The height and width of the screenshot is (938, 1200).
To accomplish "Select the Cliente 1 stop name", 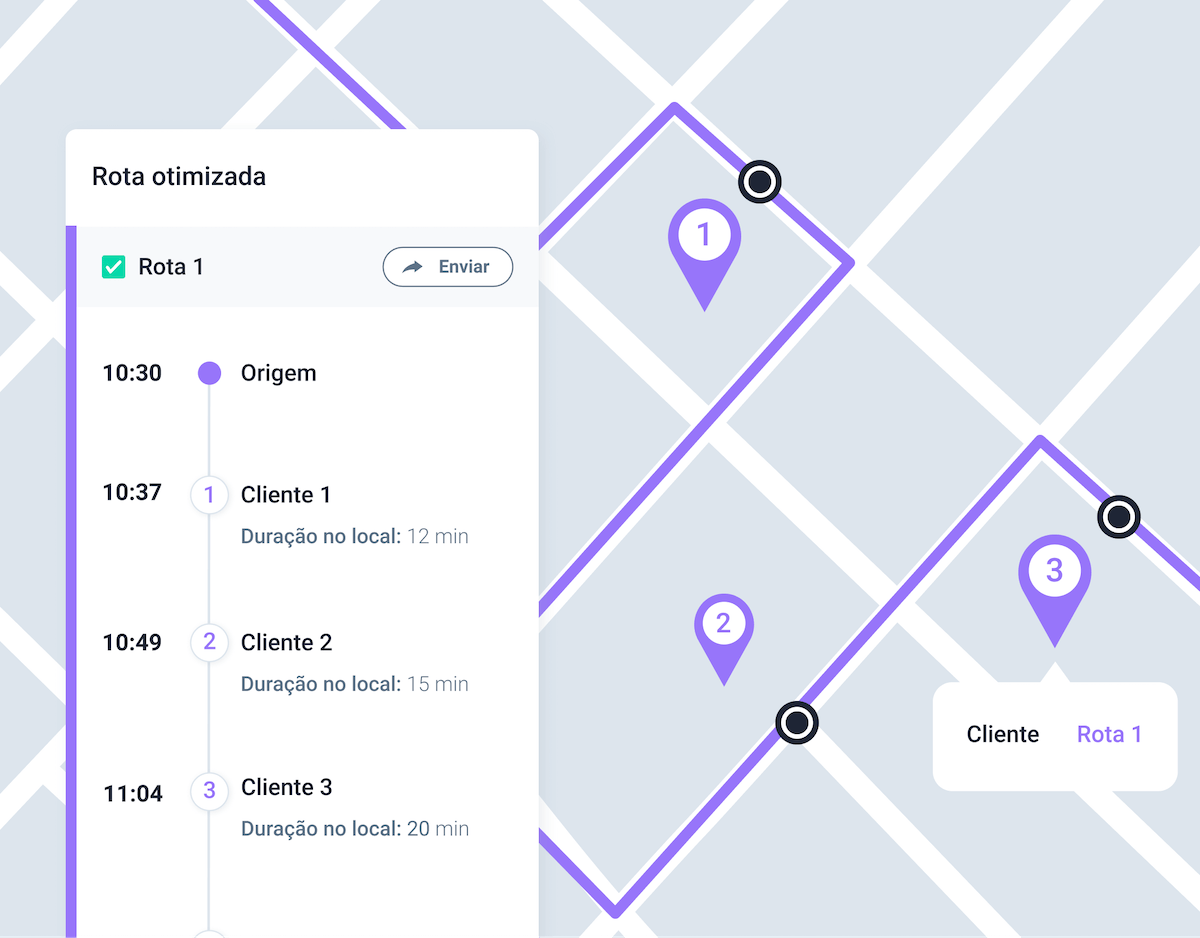I will pos(286,495).
